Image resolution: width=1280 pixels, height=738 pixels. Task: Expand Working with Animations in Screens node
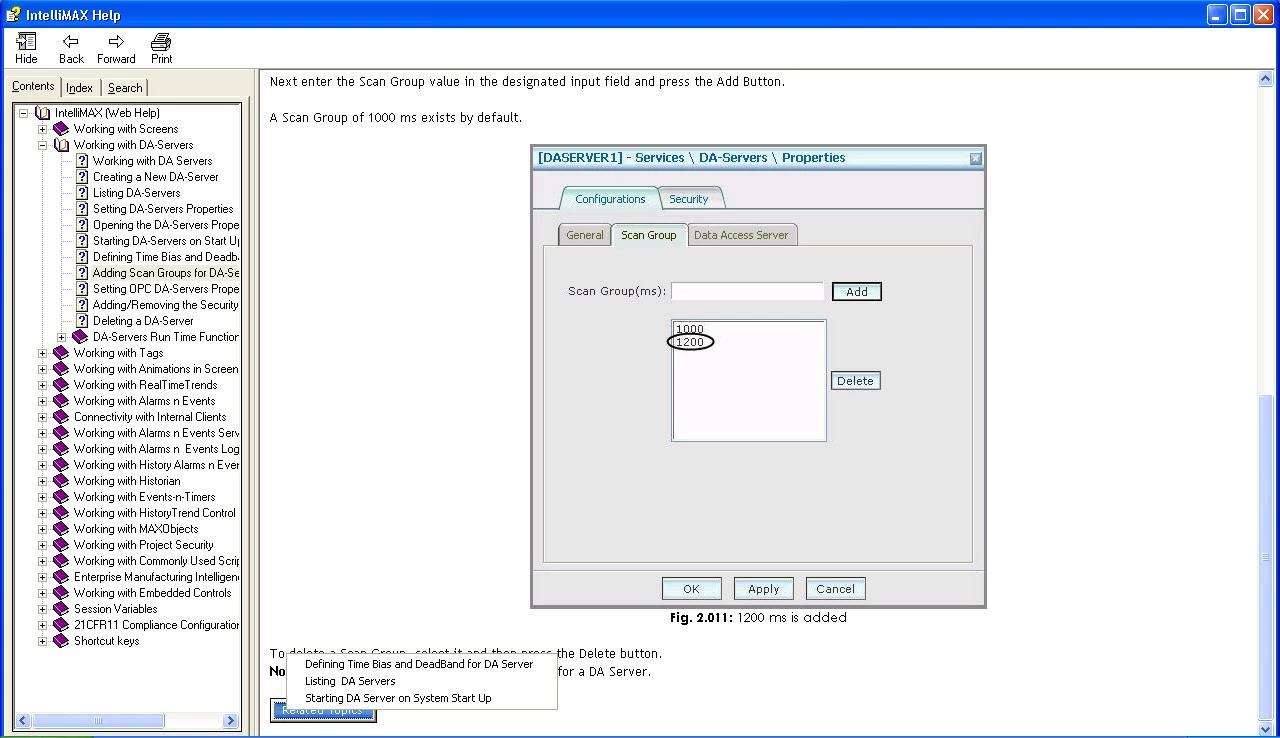coord(42,369)
